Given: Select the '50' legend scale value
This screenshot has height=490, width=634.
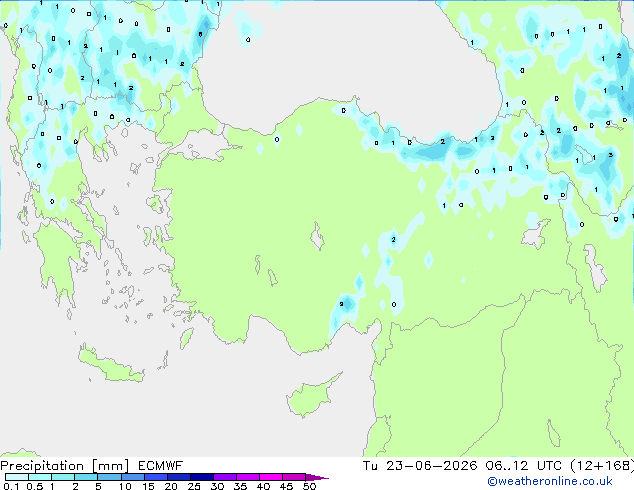Looking at the screenshot, I should pyautogui.click(x=309, y=486).
